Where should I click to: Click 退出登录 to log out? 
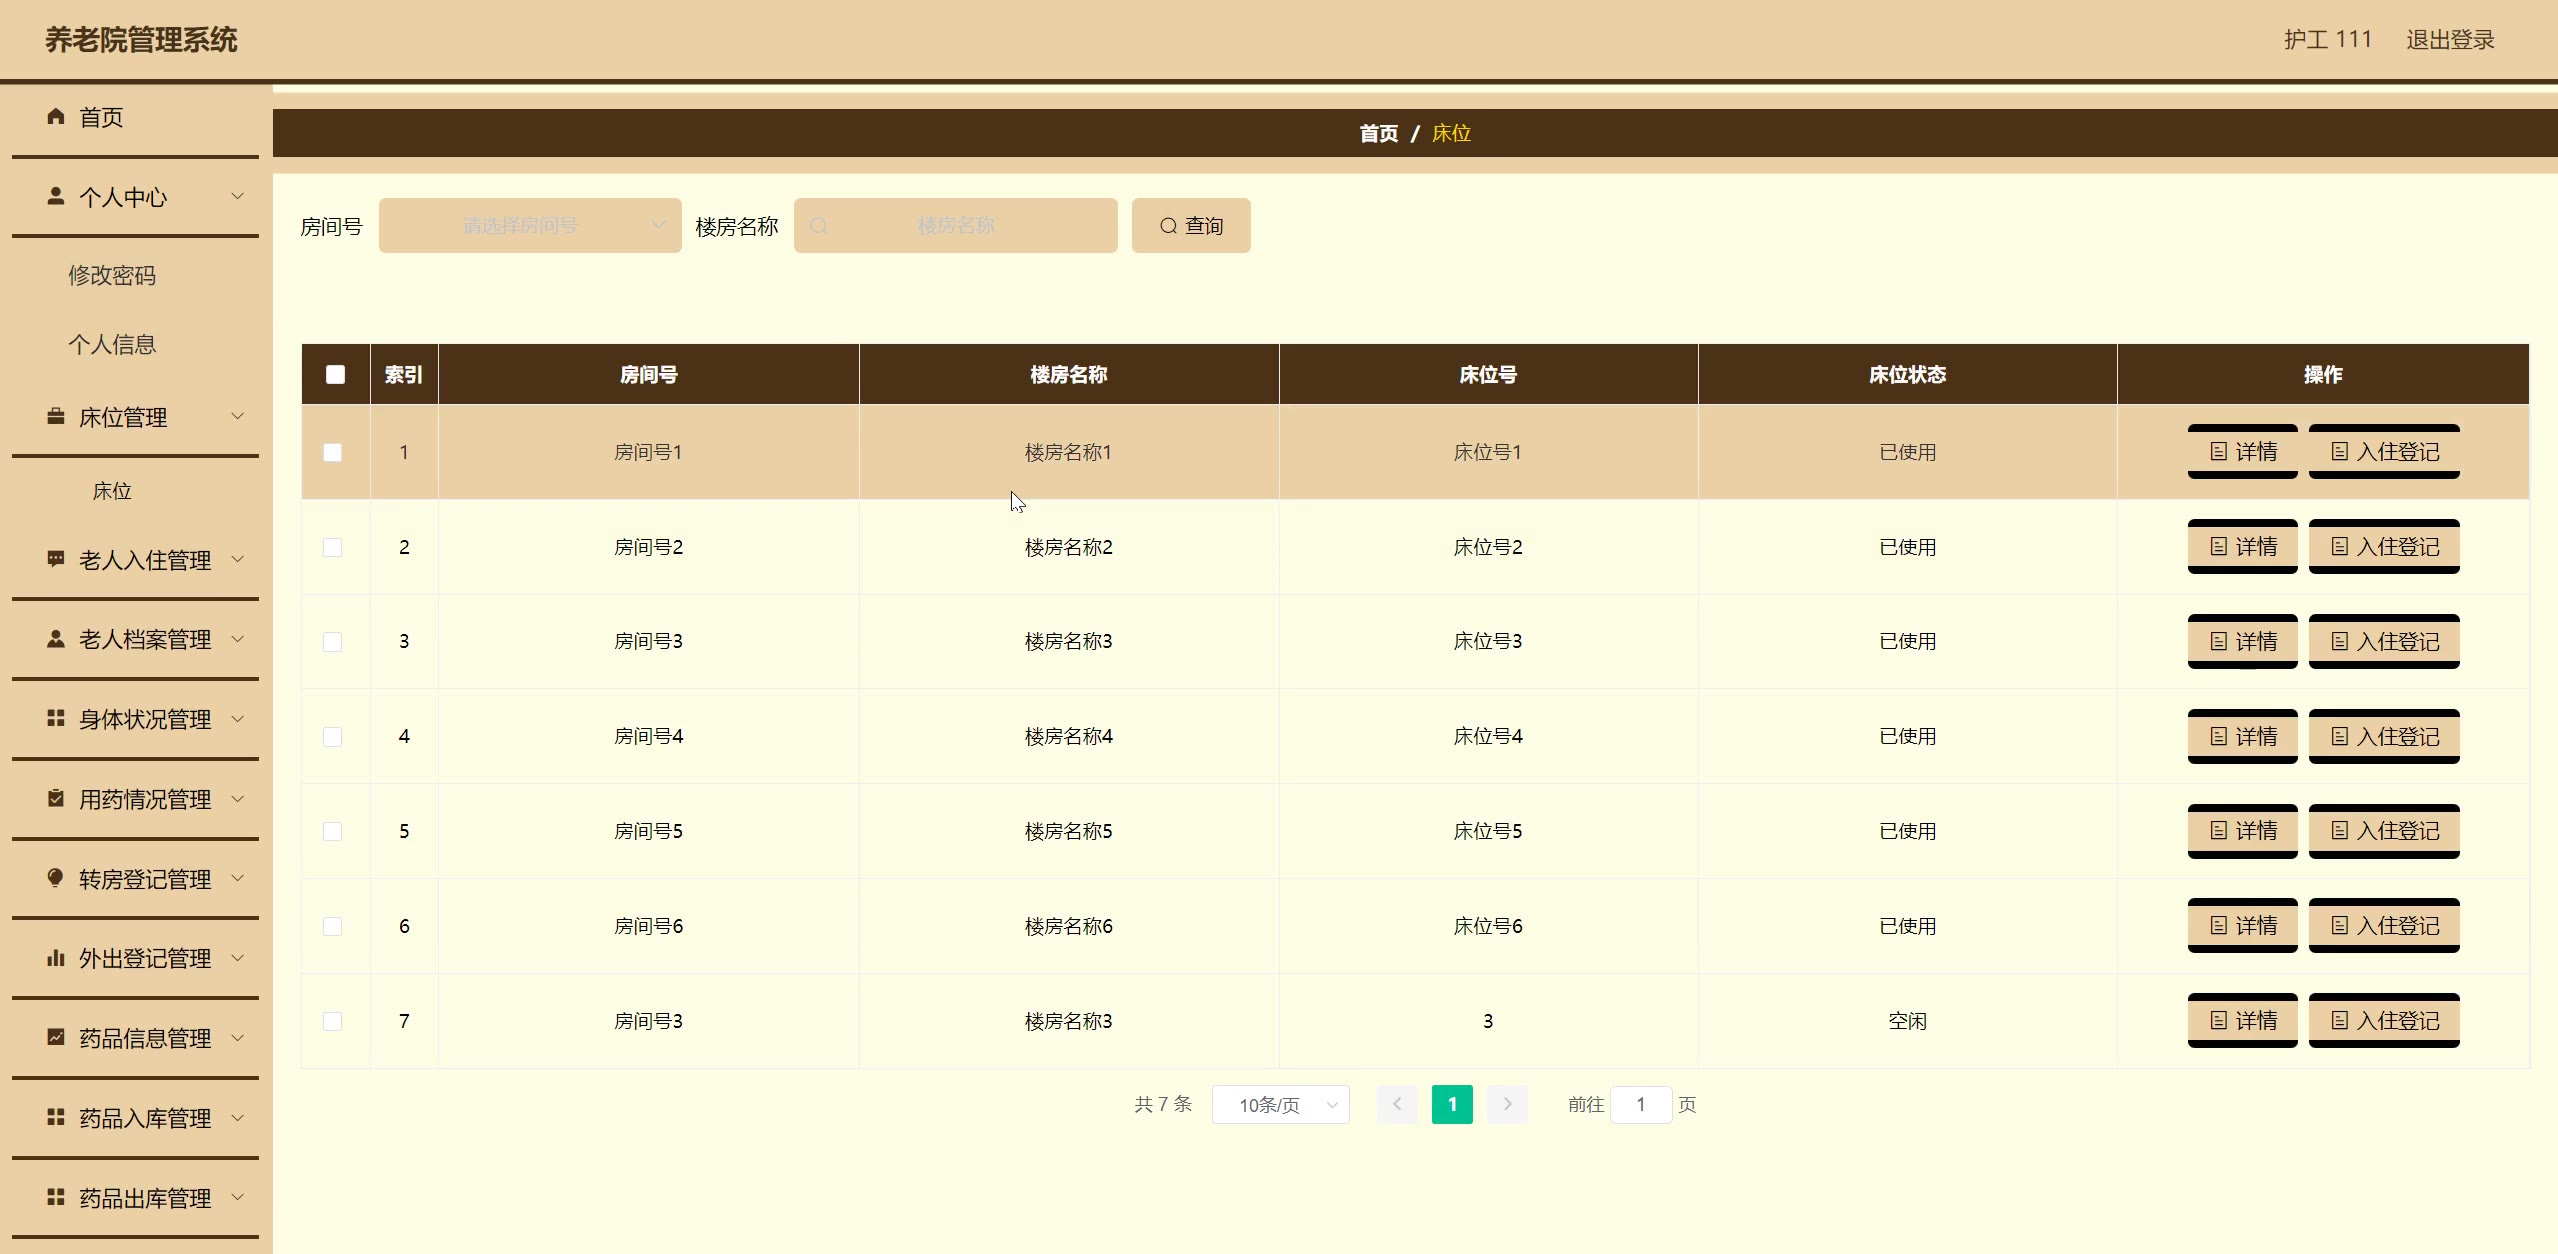(x=2449, y=40)
